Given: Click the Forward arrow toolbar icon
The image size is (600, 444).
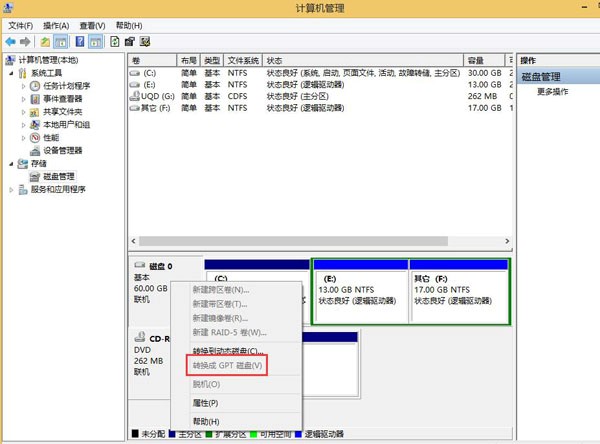Looking at the screenshot, I should [x=25, y=42].
